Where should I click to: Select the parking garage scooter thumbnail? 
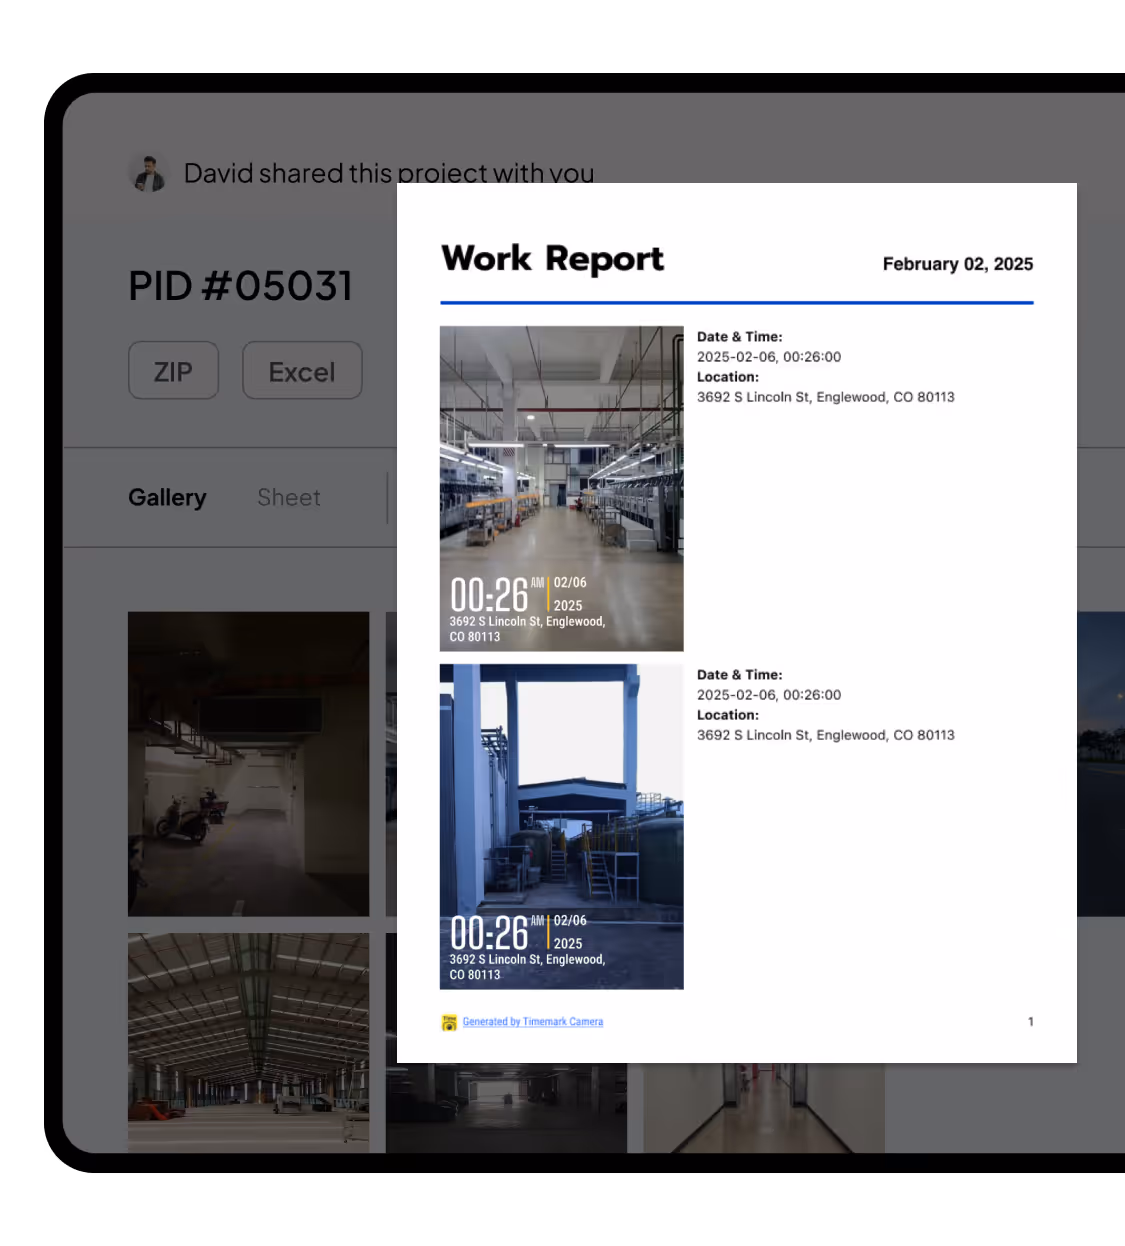point(248,763)
